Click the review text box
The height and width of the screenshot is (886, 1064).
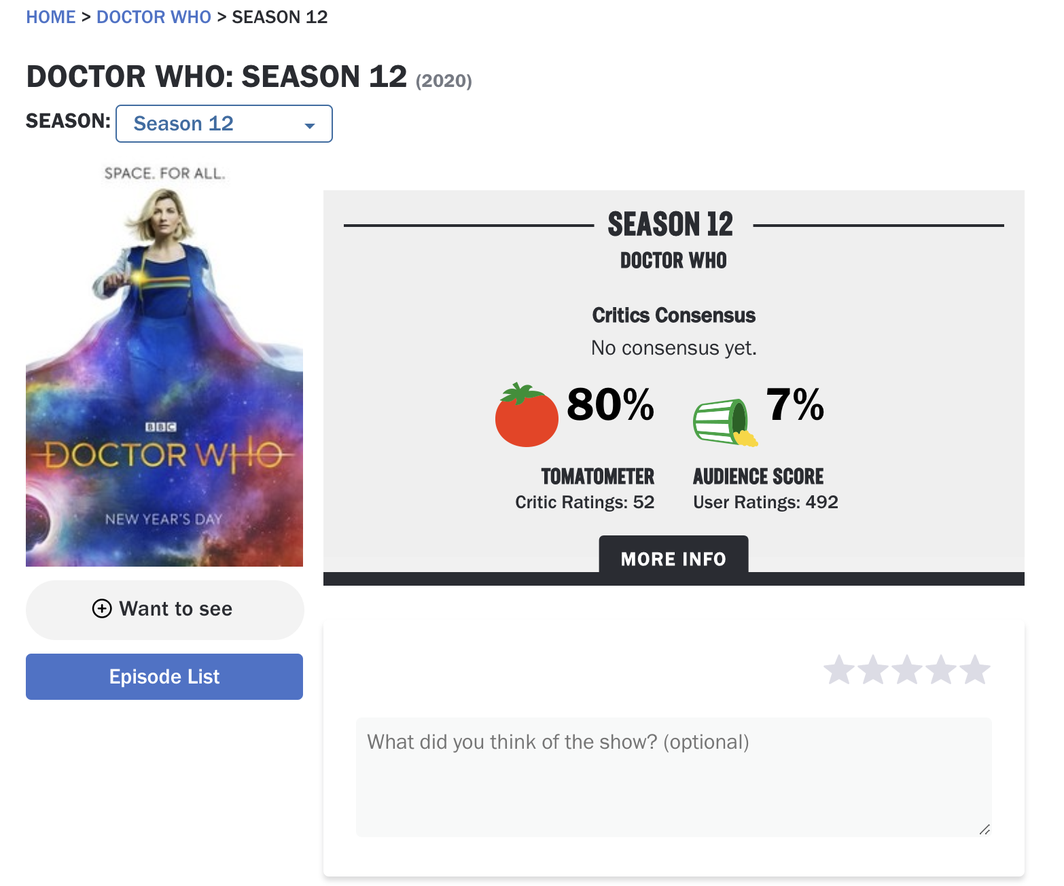point(673,776)
